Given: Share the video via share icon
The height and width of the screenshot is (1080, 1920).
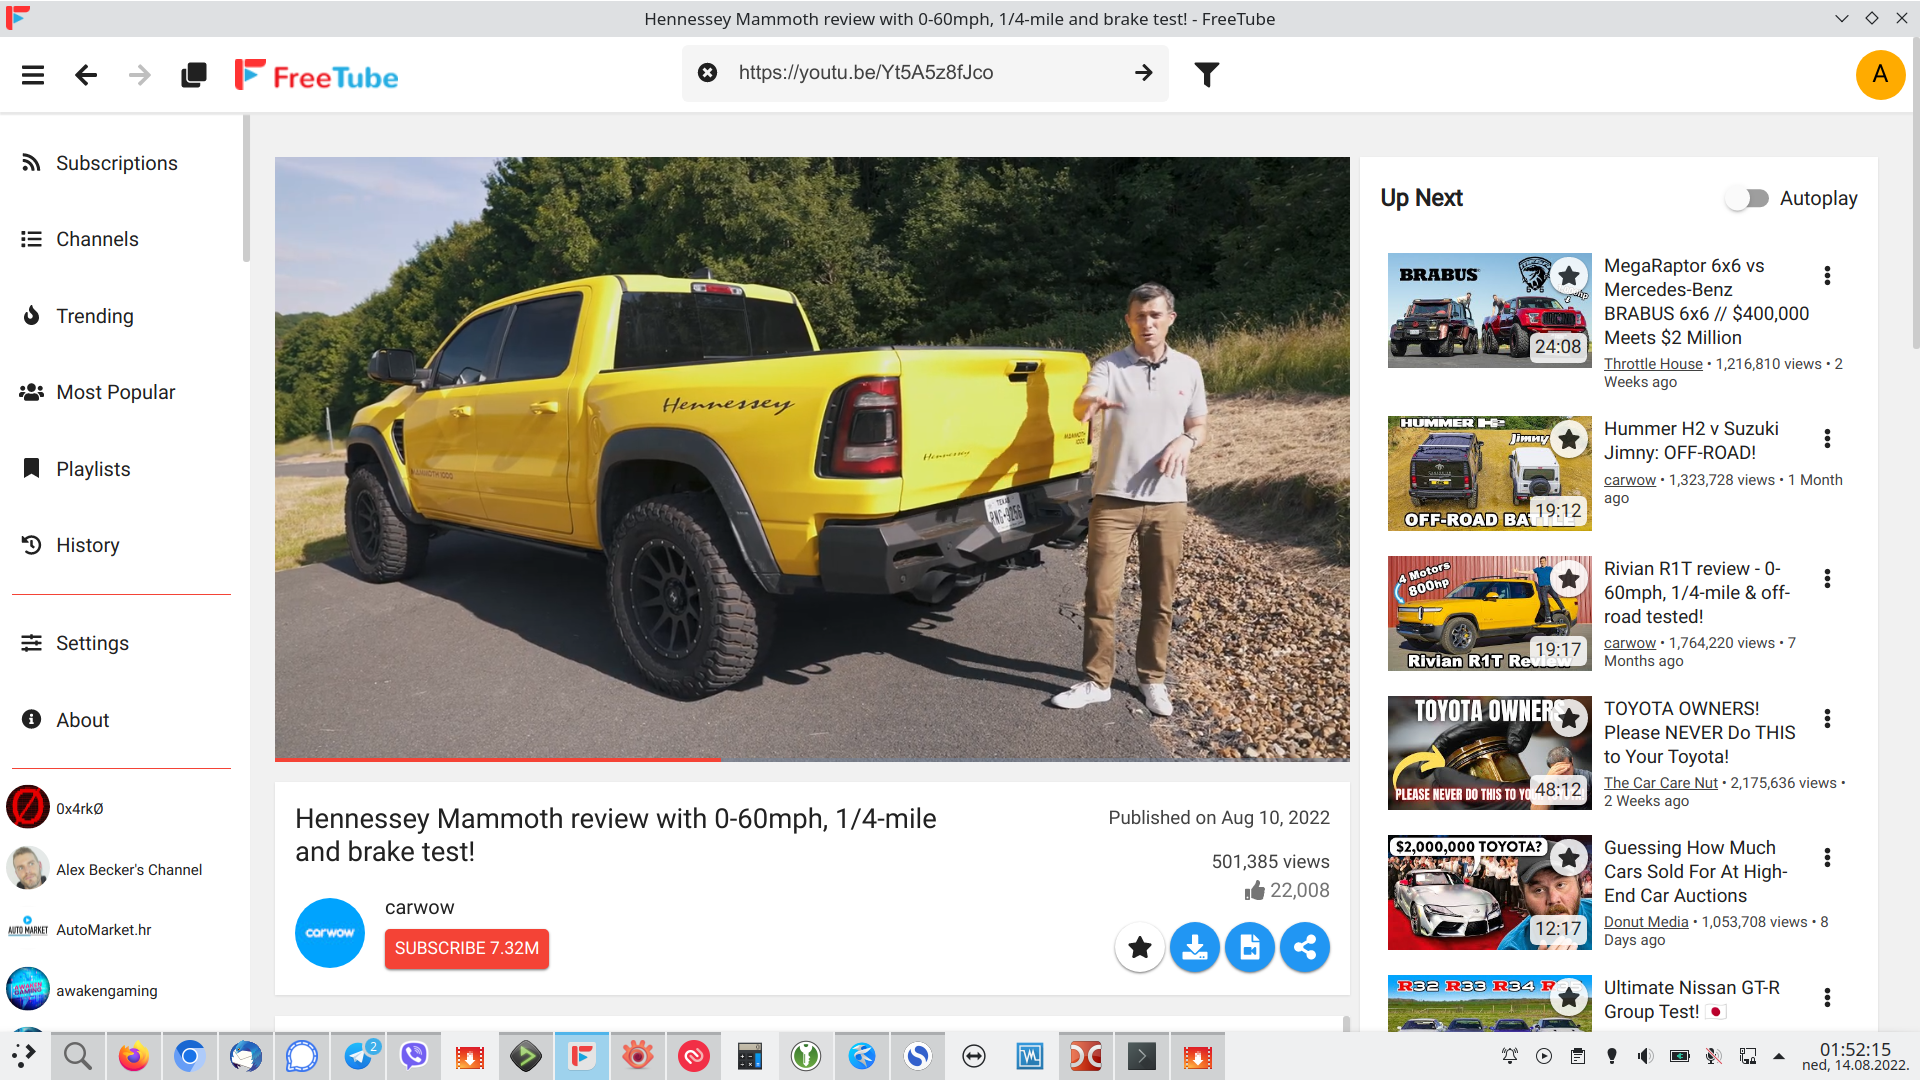Looking at the screenshot, I should (x=1304, y=947).
